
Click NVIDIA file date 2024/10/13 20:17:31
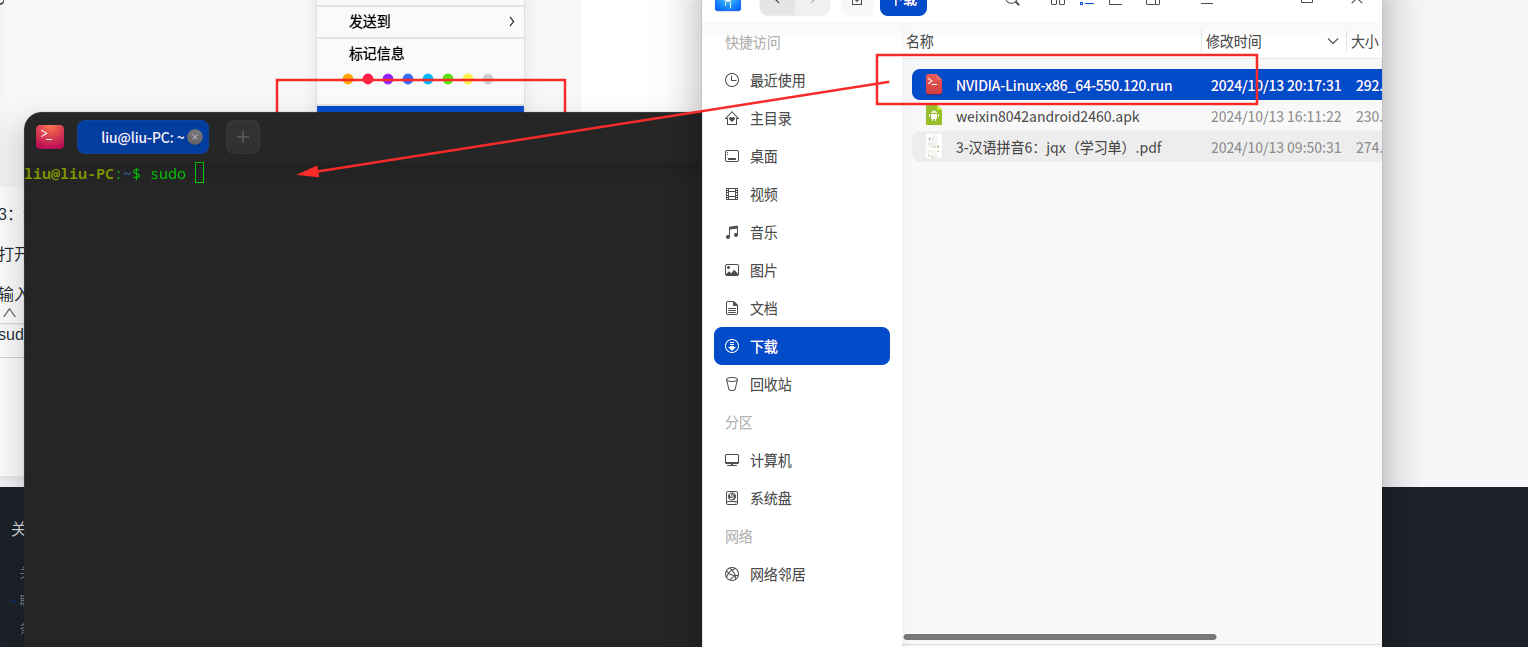pos(1276,86)
